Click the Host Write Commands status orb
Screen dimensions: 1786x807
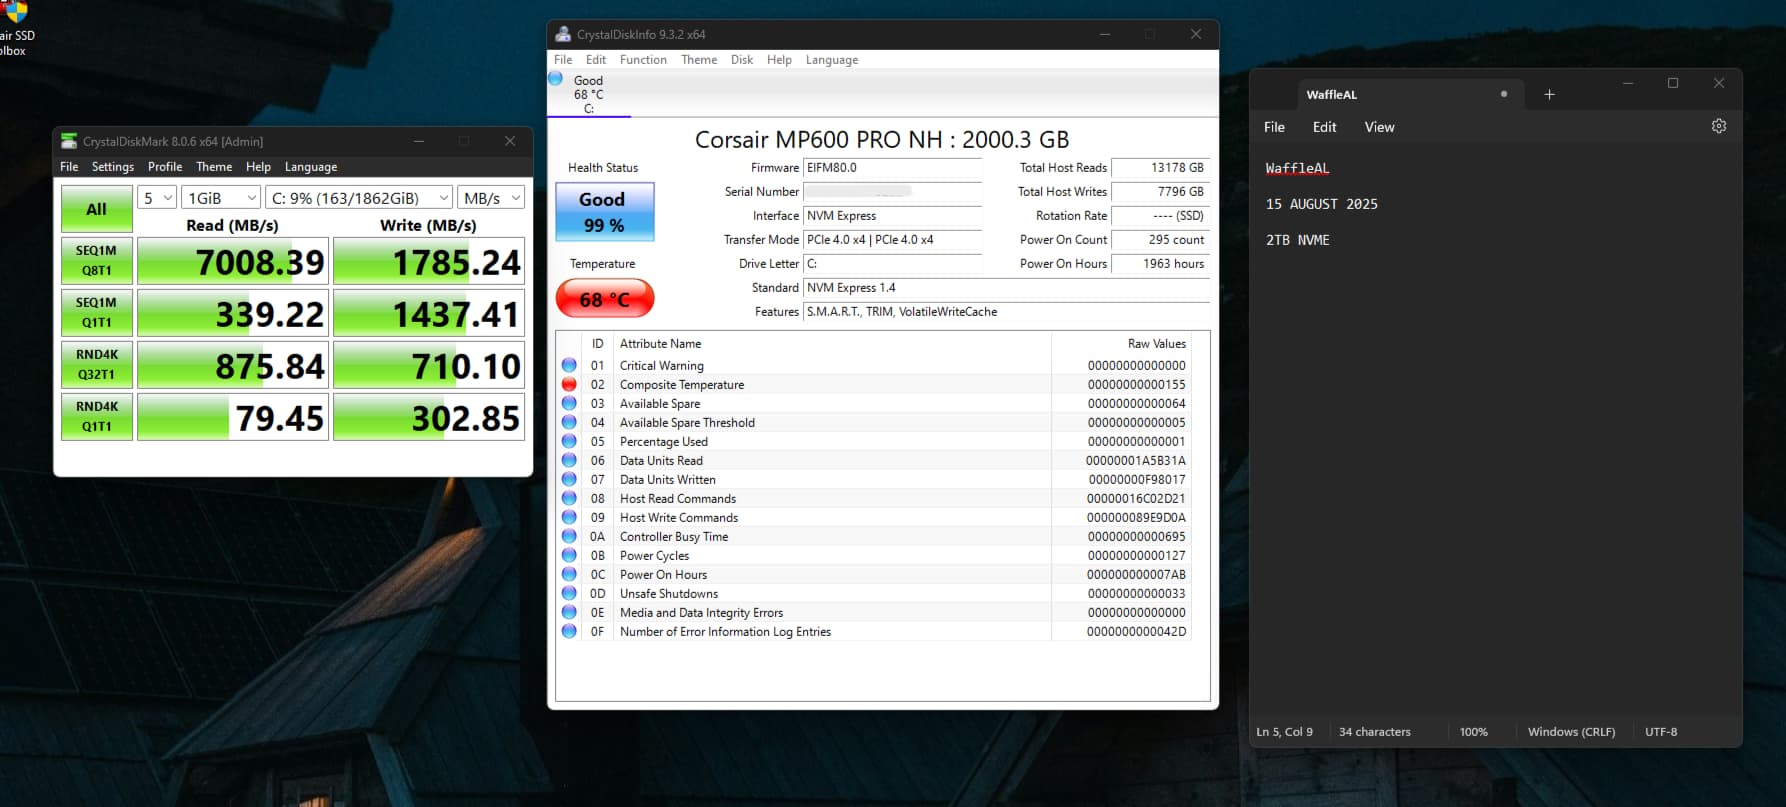pyautogui.click(x=569, y=517)
